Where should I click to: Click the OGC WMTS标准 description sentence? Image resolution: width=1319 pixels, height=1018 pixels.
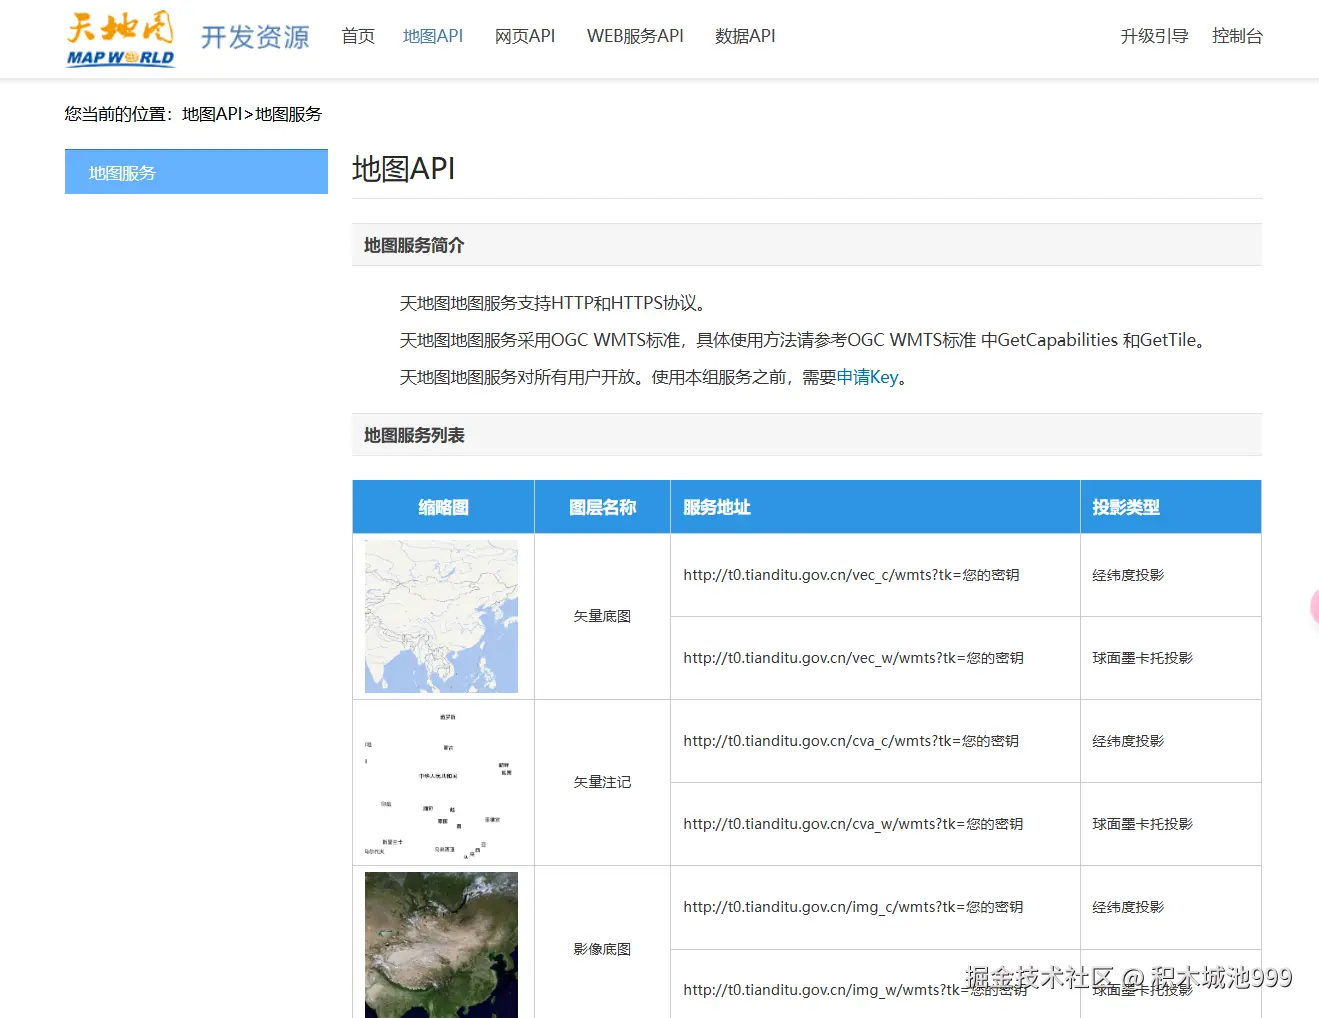tap(805, 340)
